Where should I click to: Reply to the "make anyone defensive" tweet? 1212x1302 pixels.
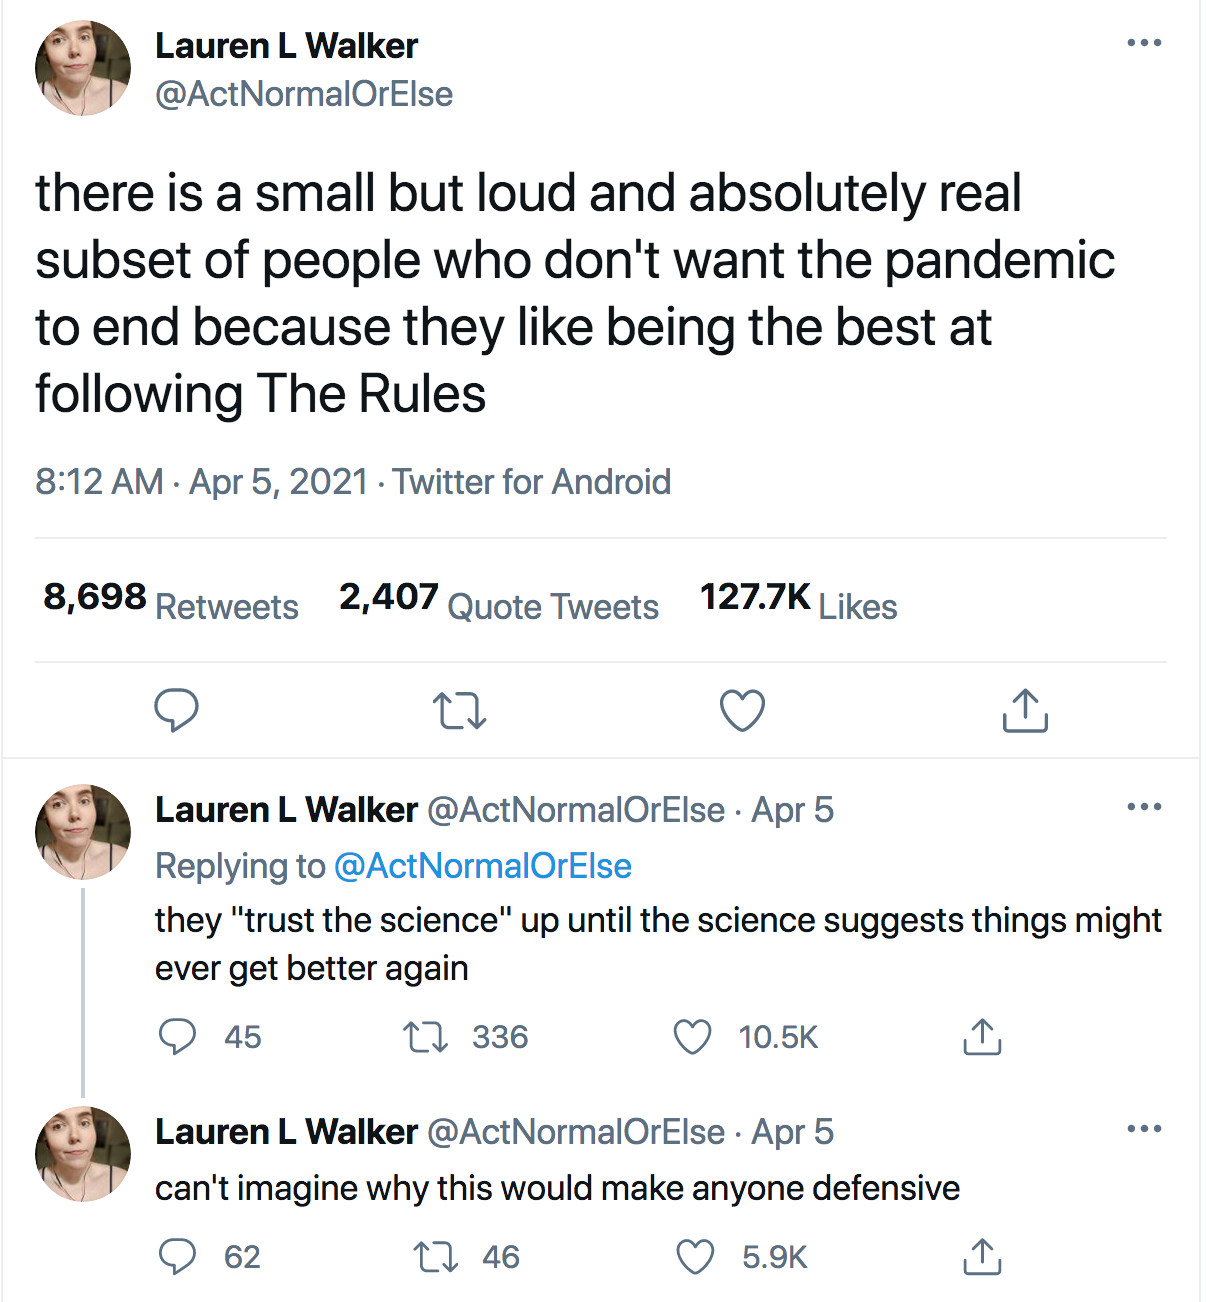(x=178, y=1257)
